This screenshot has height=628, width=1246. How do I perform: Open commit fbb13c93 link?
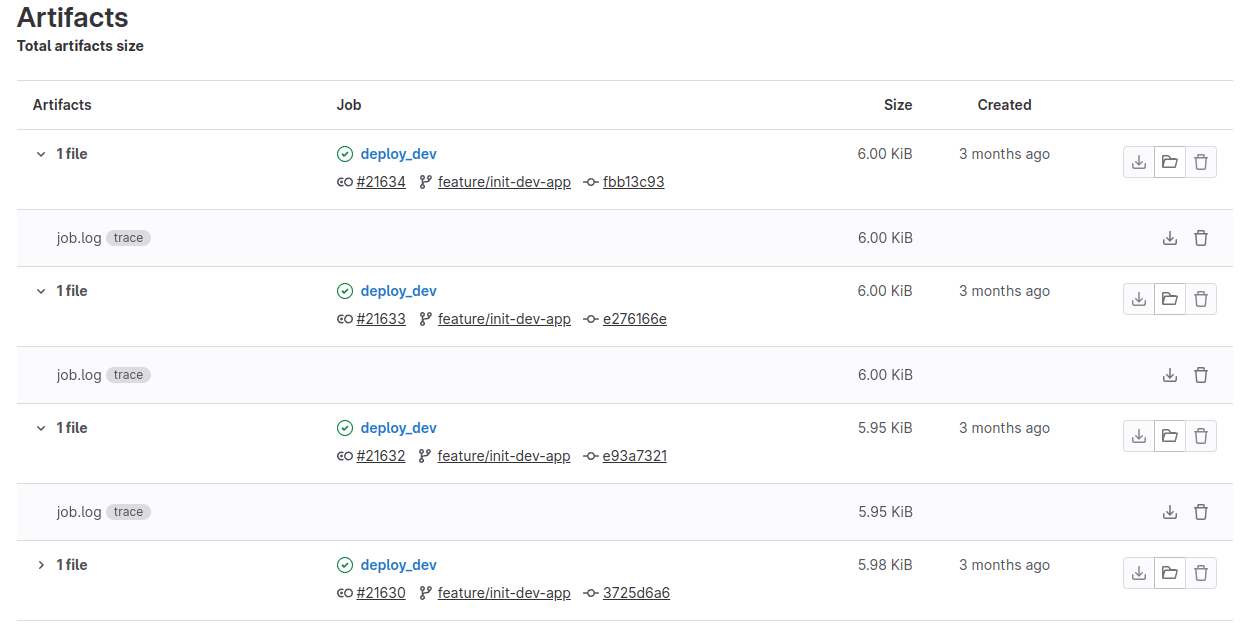coord(633,182)
